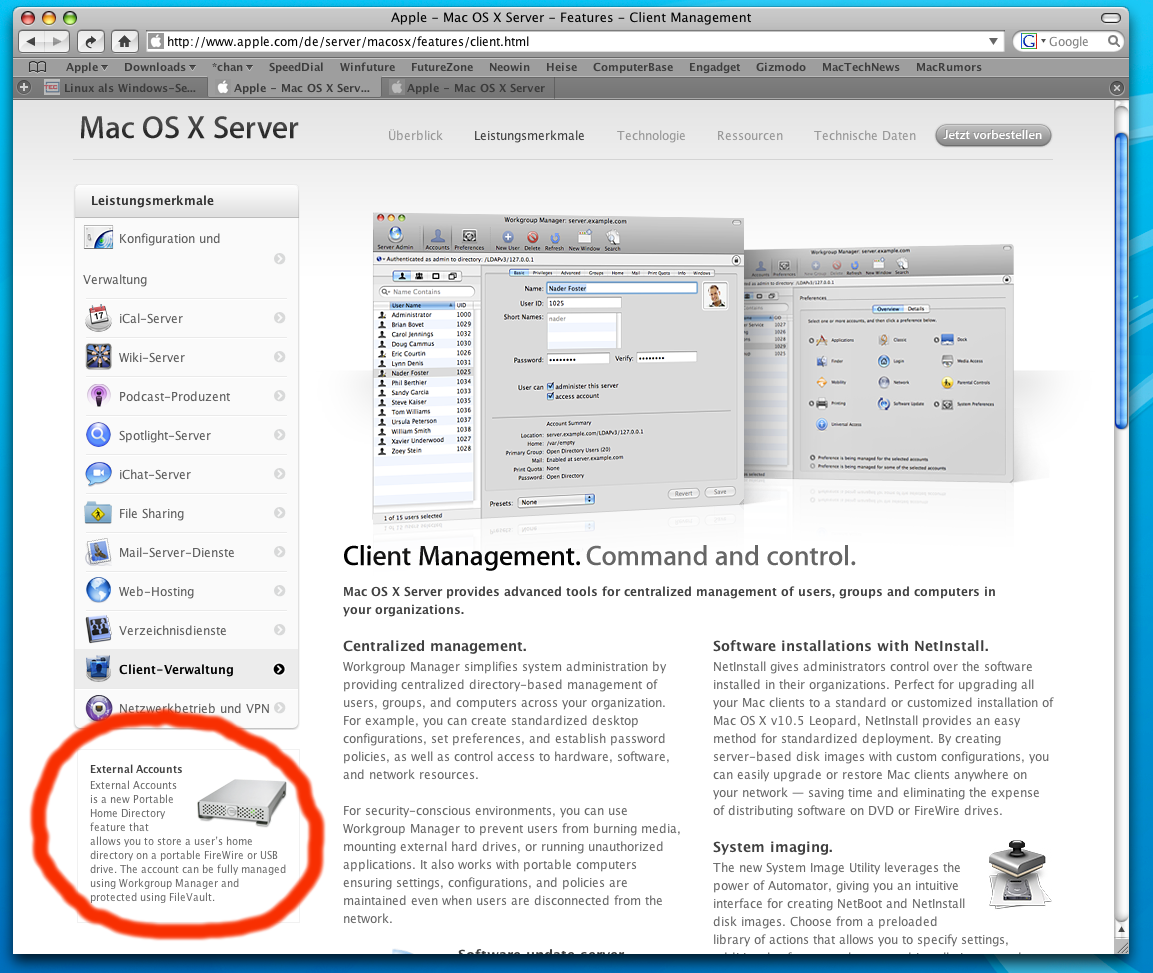This screenshot has height=973, width=1153.
Task: Open the Verzeichnisdienste link
Action: tap(173, 630)
